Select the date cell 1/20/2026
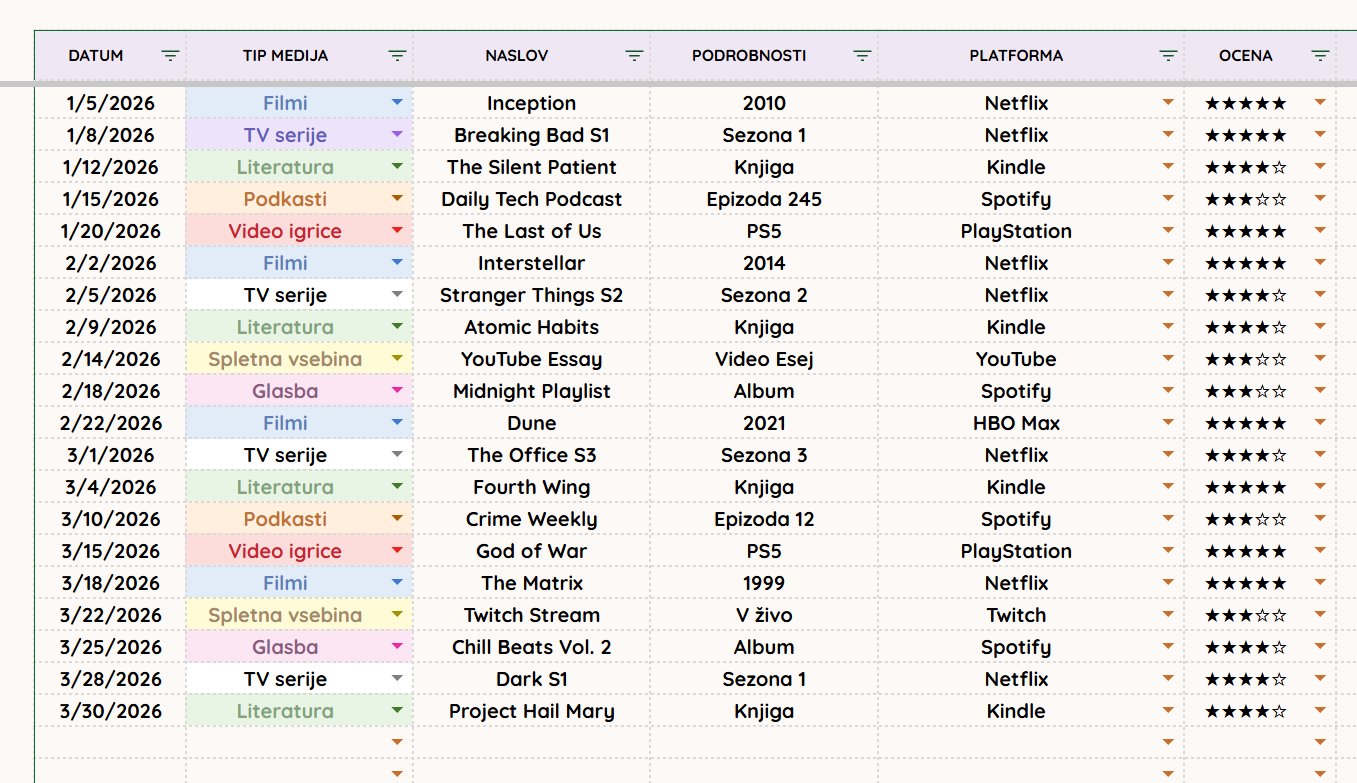The width and height of the screenshot is (1357, 783). [110, 231]
